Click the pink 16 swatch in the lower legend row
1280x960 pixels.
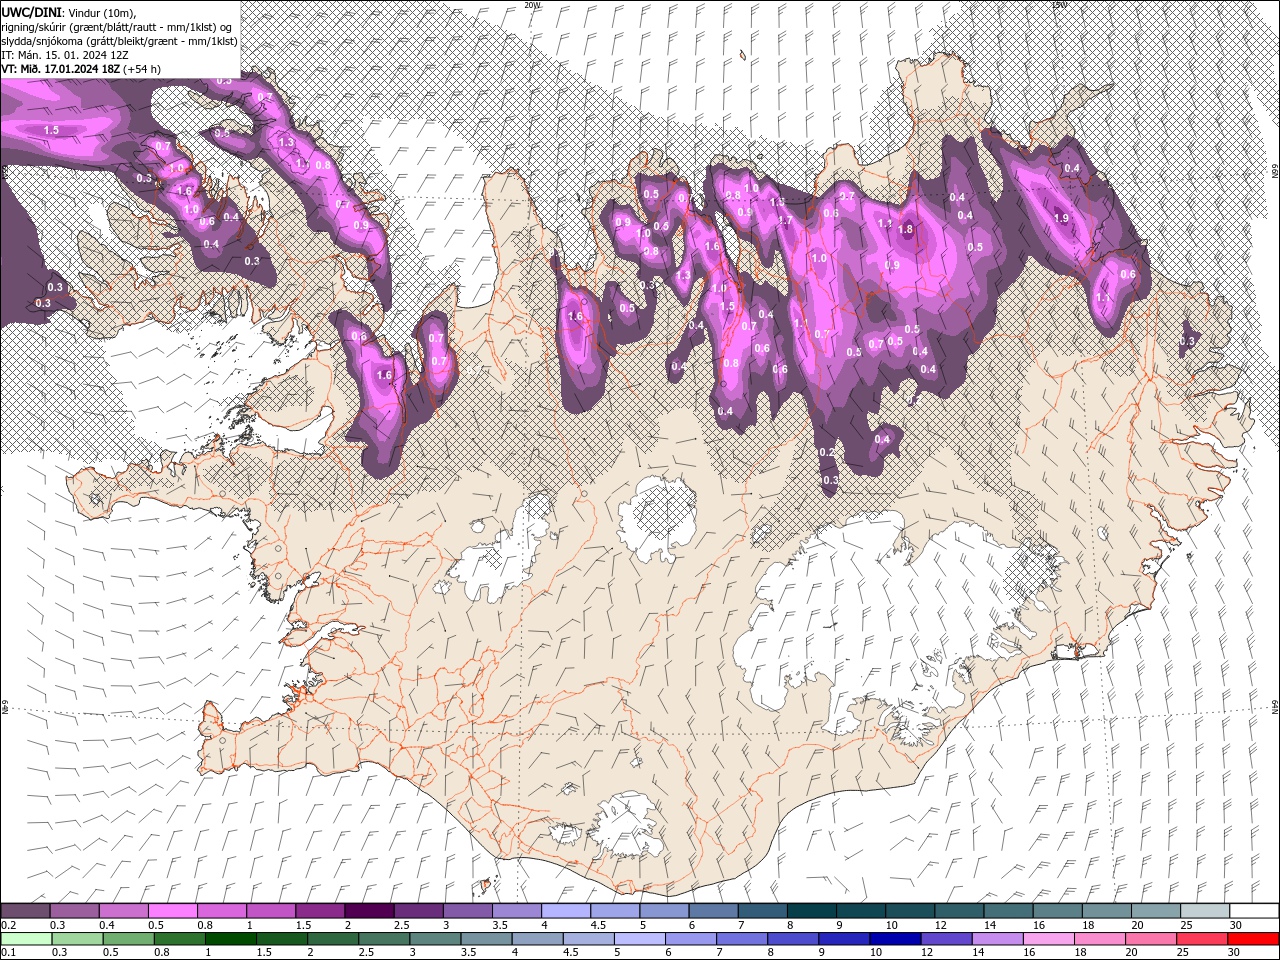1049,939
